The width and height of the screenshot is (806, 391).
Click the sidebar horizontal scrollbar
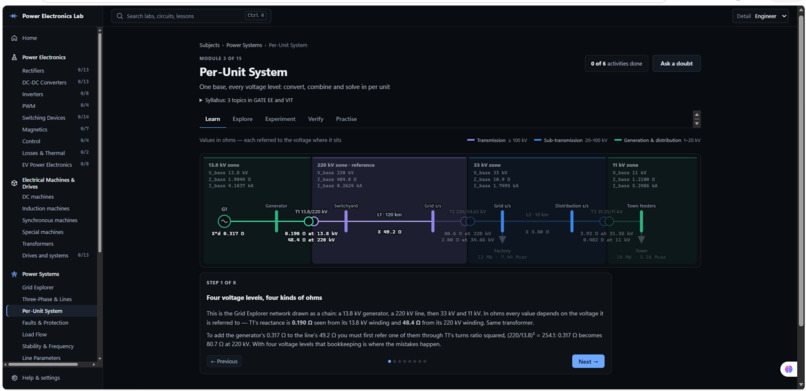click(x=42, y=364)
